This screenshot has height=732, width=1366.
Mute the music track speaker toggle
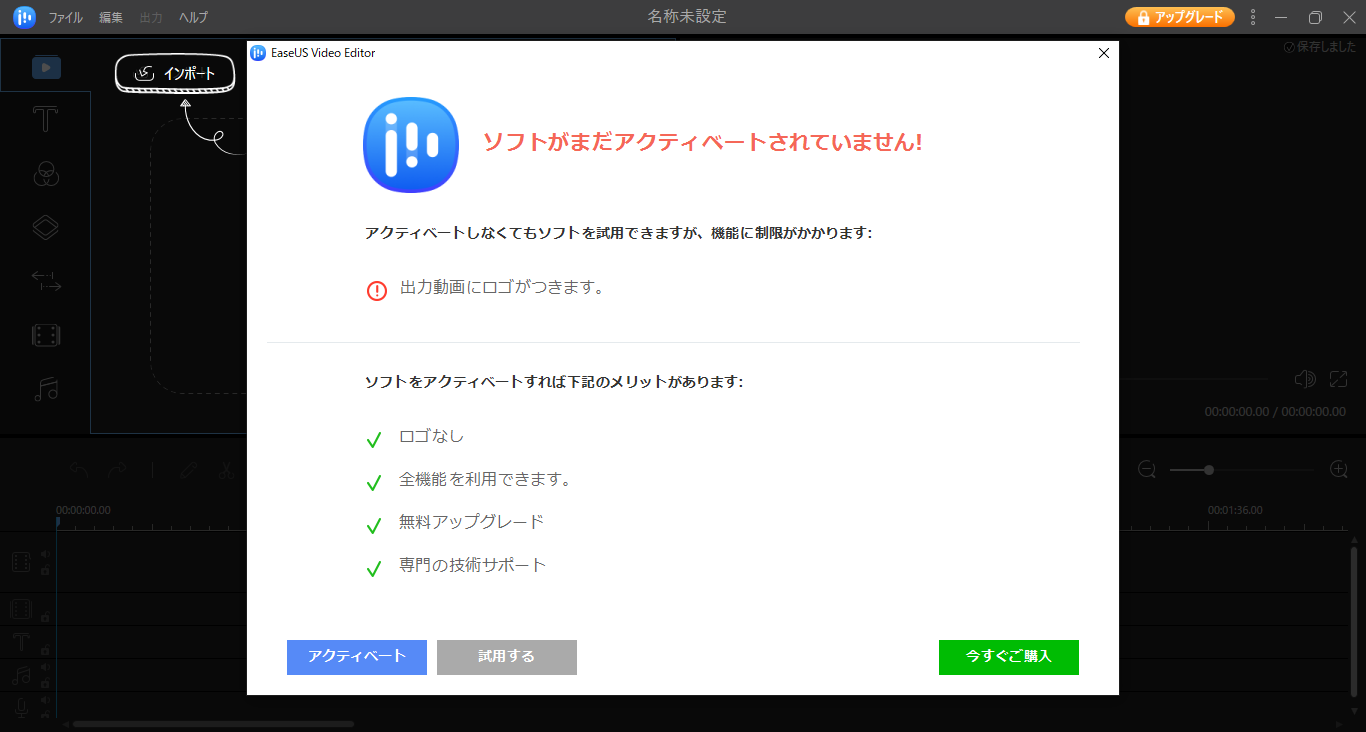point(44,667)
